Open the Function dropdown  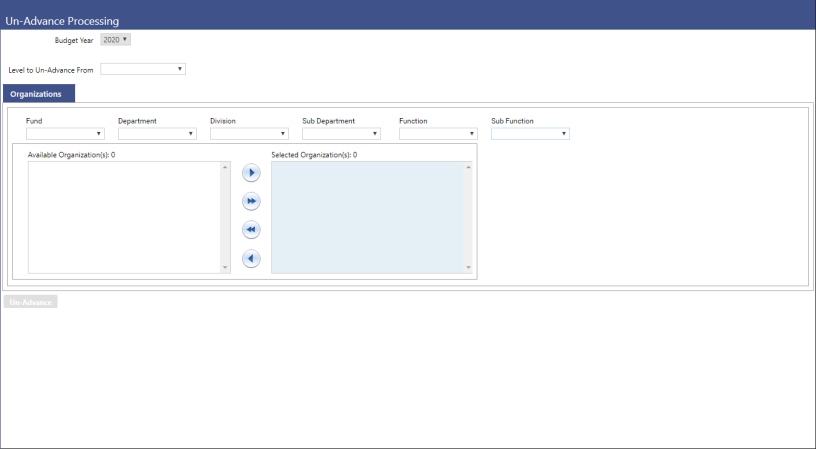pyautogui.click(x=438, y=133)
